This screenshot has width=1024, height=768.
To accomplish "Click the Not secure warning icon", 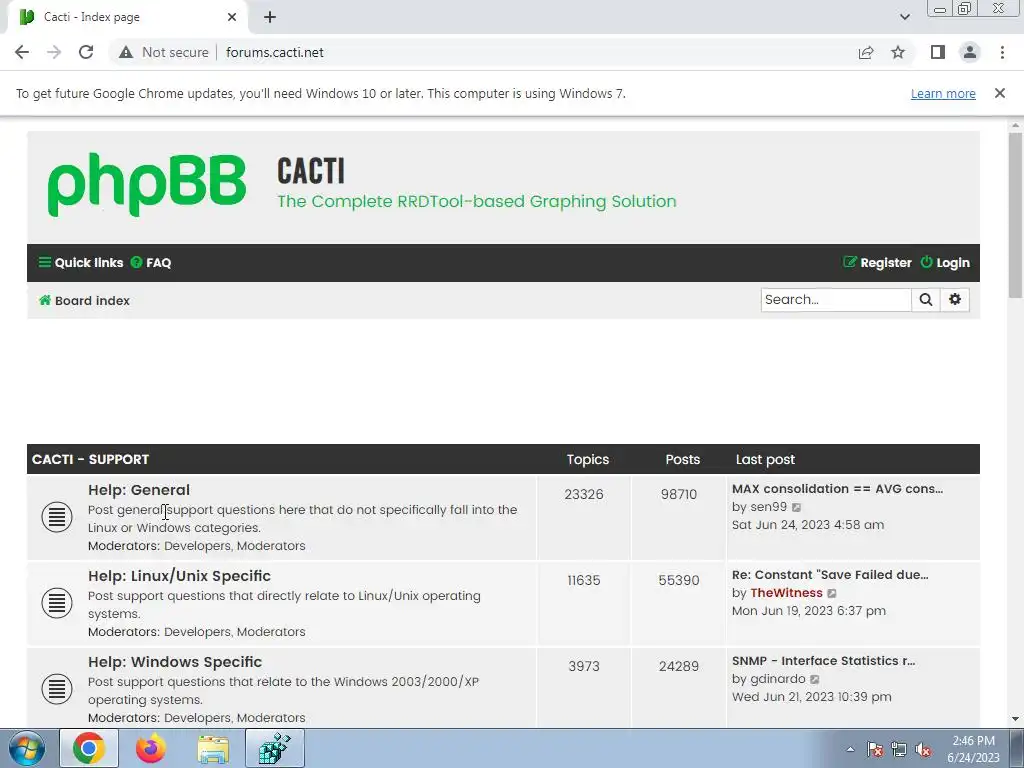I will coord(126,52).
